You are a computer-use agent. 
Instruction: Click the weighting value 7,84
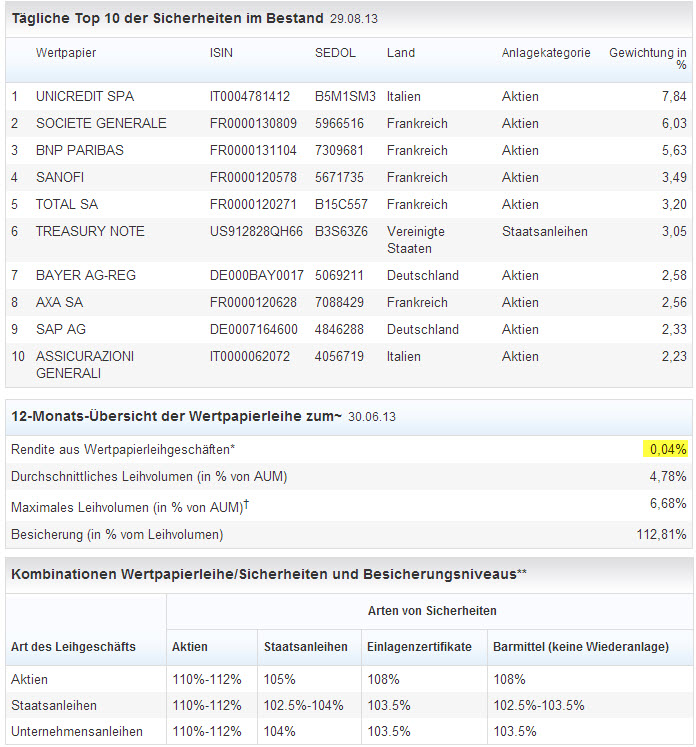[674, 97]
